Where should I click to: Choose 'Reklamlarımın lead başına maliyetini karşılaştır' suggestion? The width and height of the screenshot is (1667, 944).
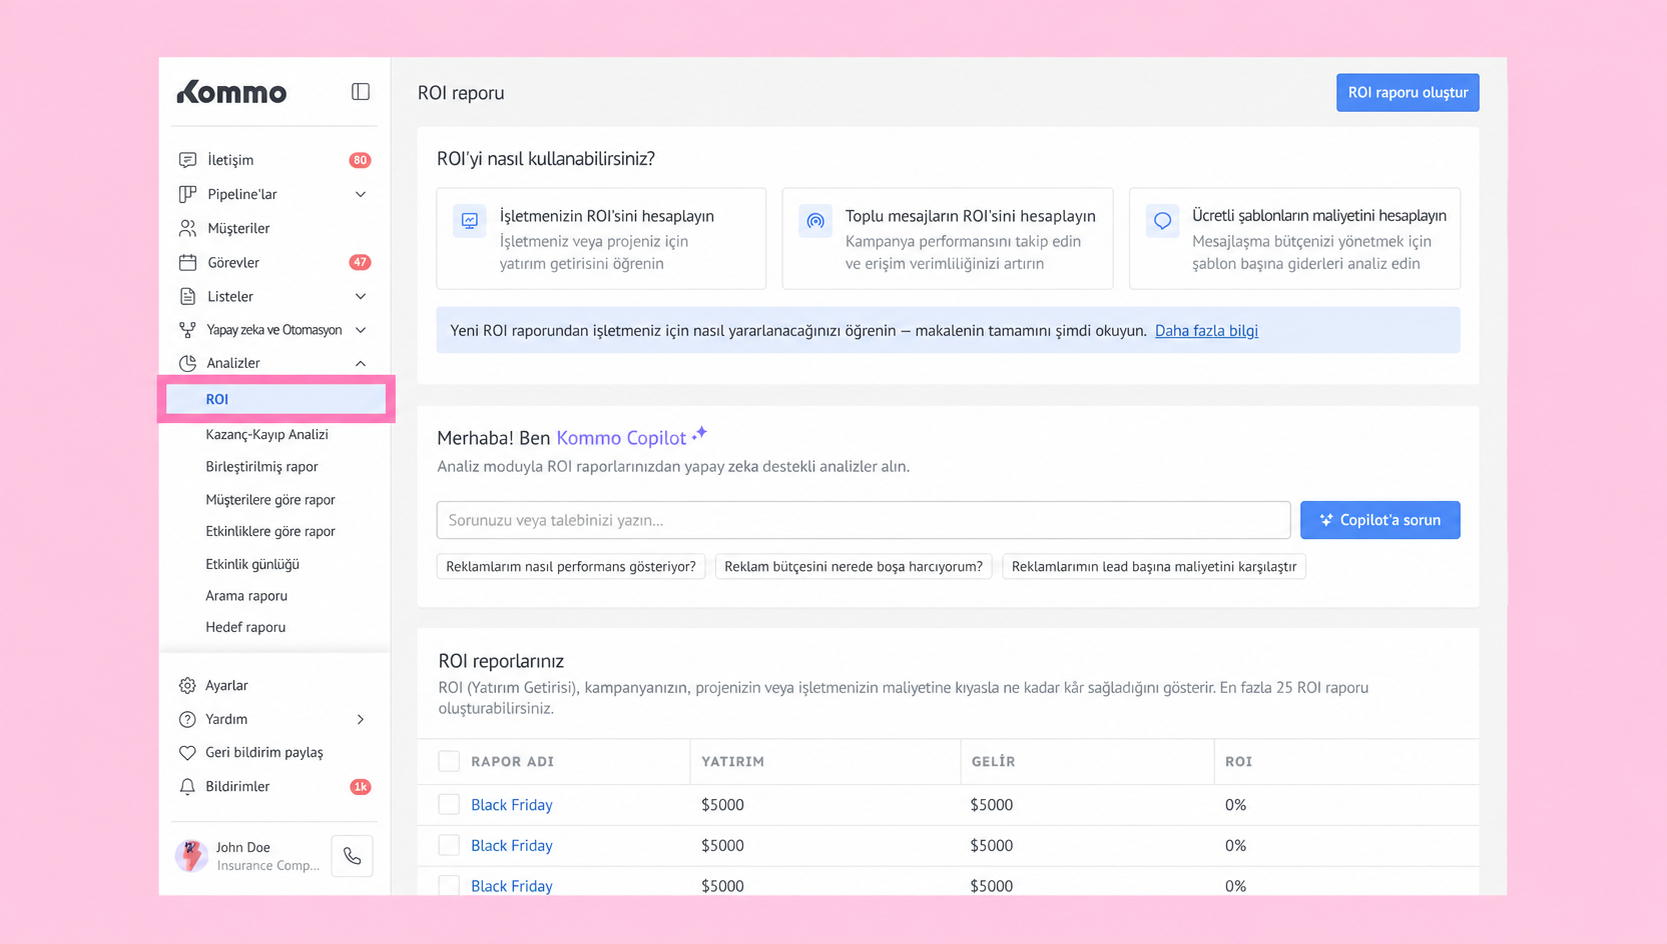(x=1154, y=566)
